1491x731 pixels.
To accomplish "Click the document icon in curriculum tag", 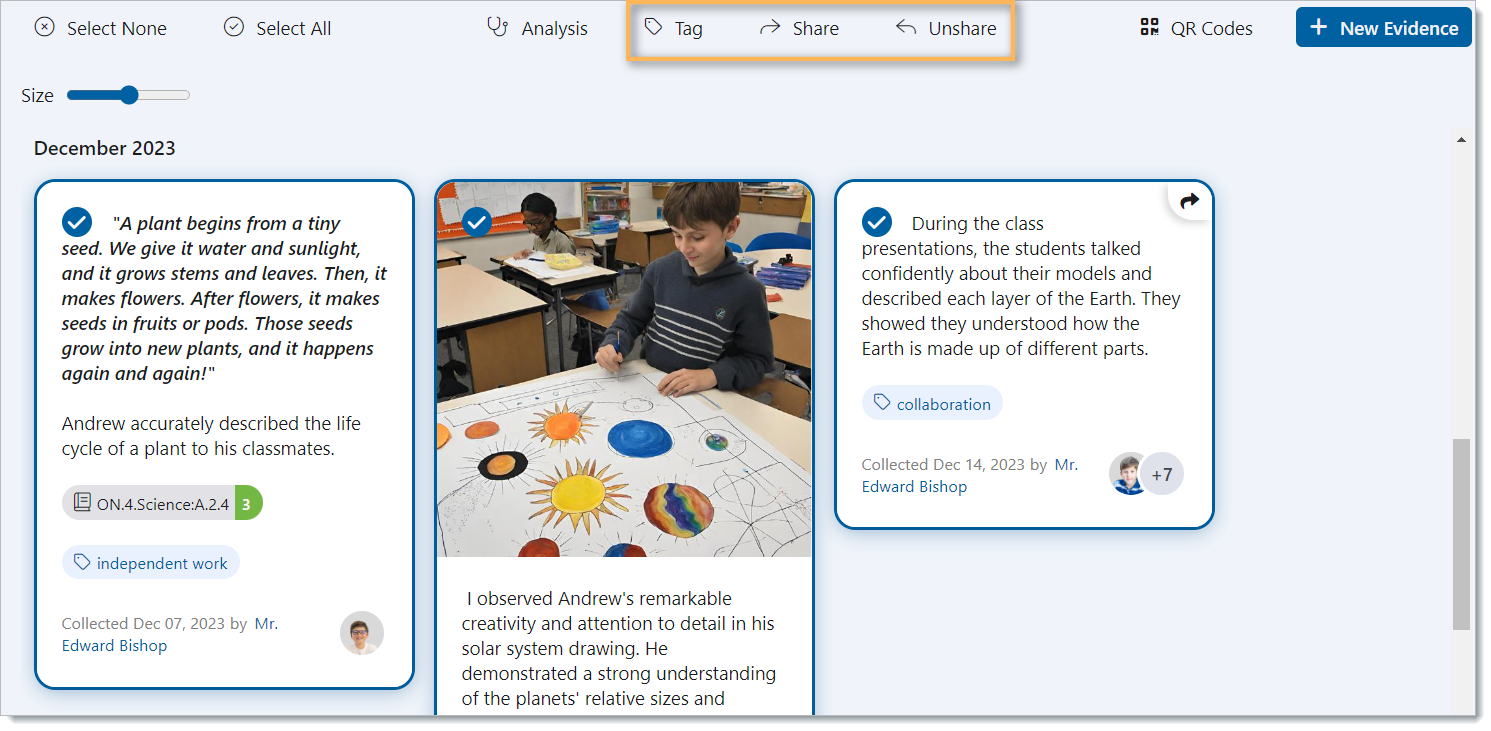I will [82, 503].
